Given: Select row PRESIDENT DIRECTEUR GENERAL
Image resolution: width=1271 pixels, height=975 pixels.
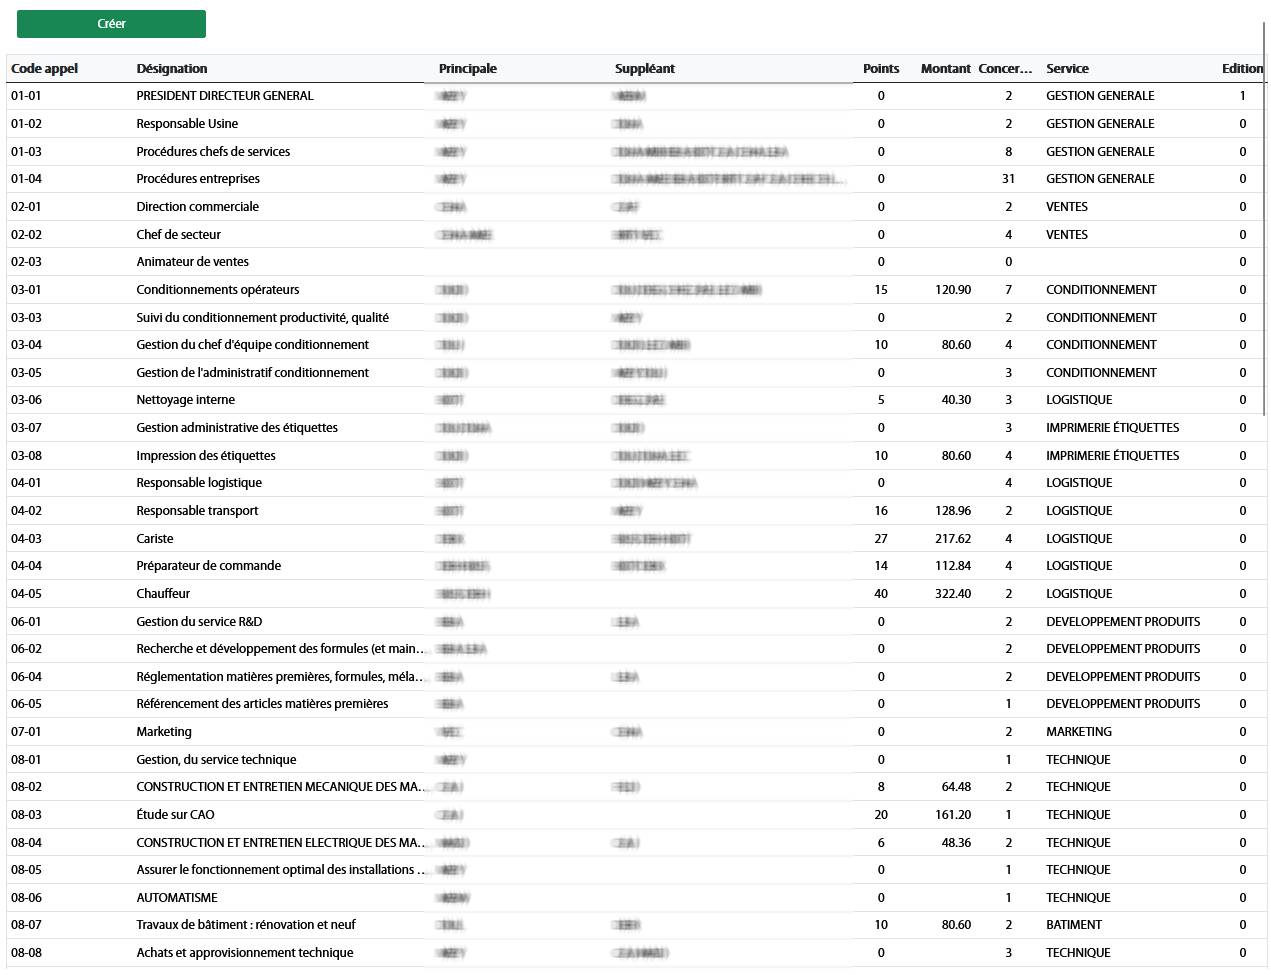Looking at the screenshot, I should click(636, 96).
